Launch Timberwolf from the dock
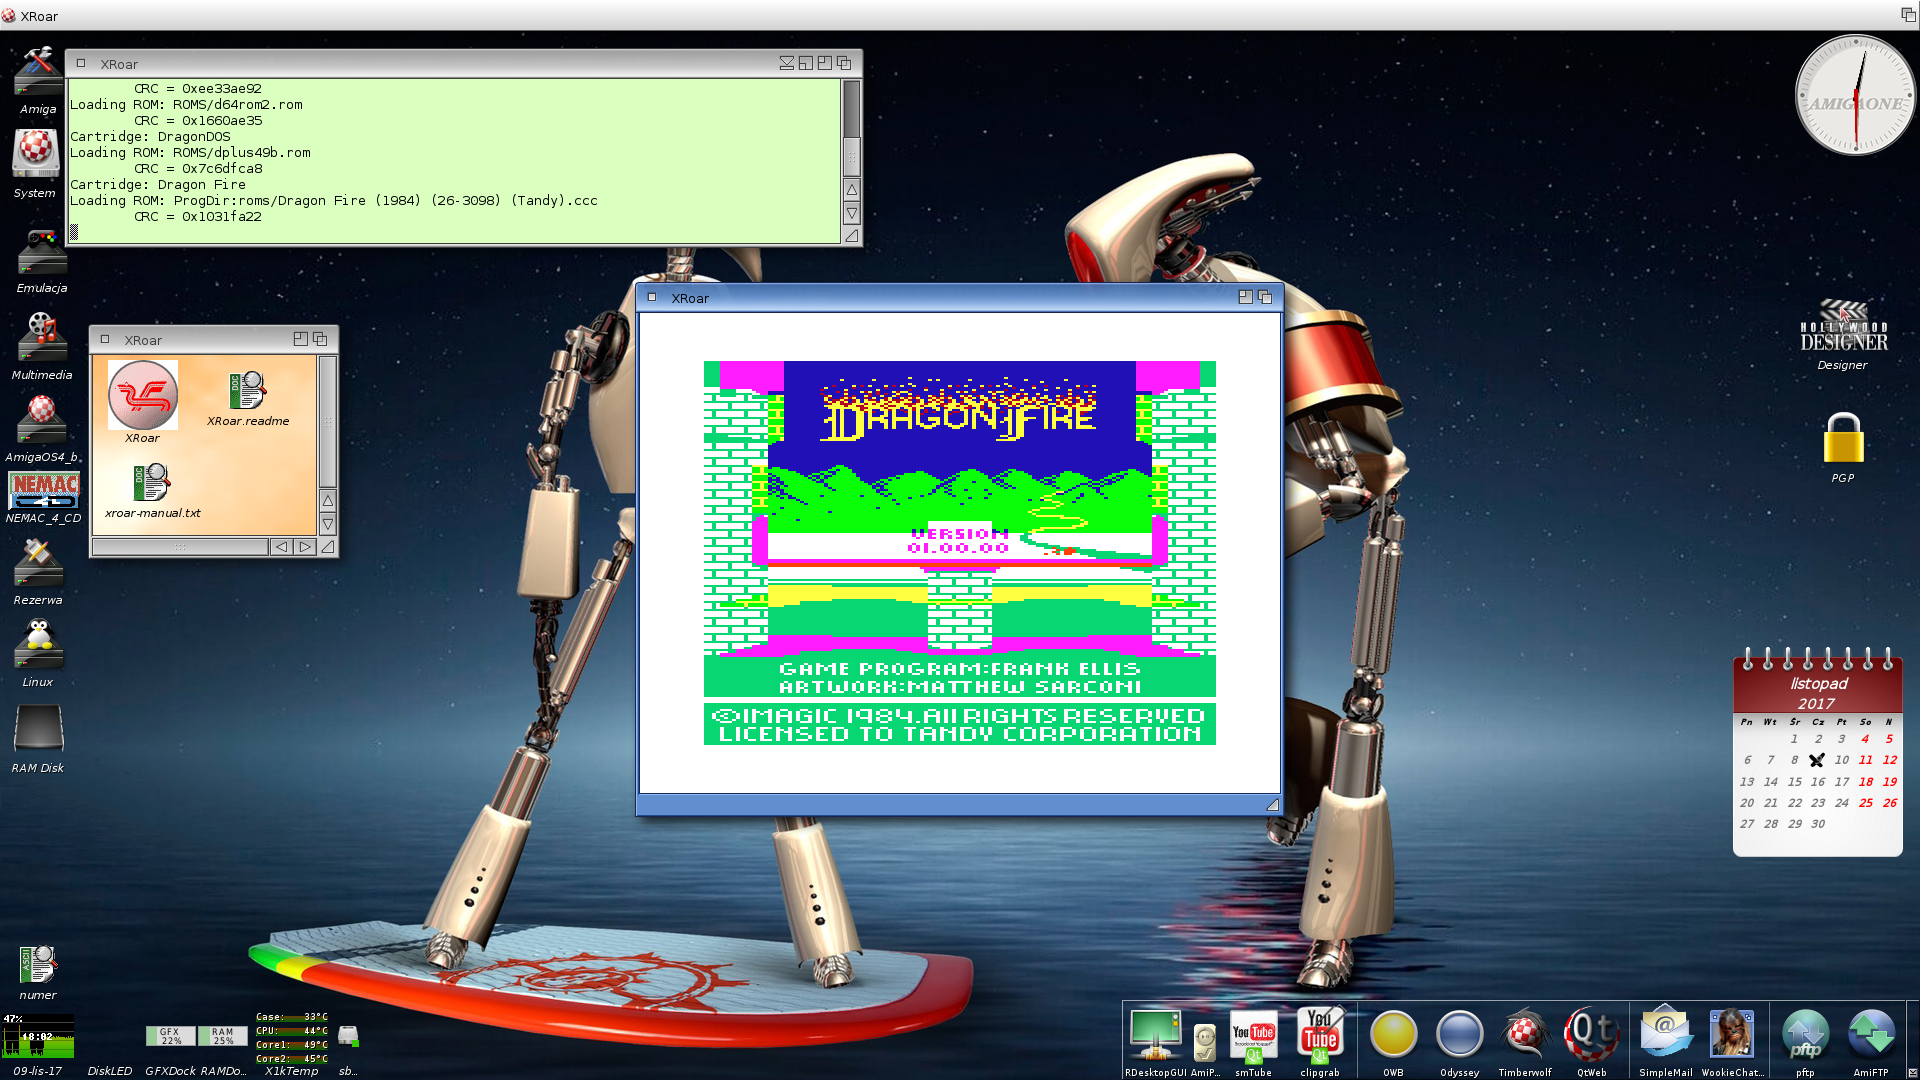 pos(1525,1035)
